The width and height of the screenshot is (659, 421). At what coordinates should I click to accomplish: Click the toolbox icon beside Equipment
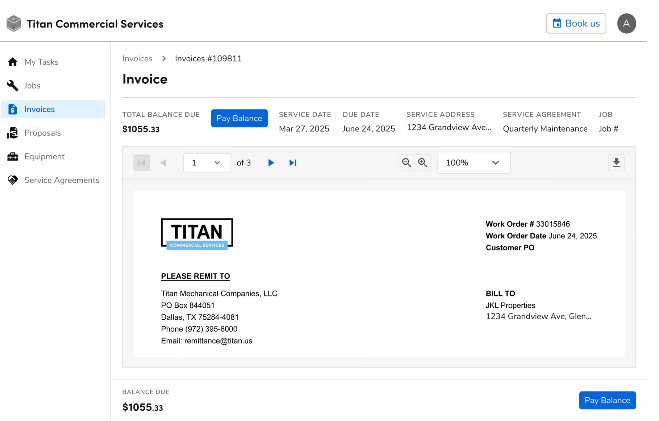coord(13,156)
